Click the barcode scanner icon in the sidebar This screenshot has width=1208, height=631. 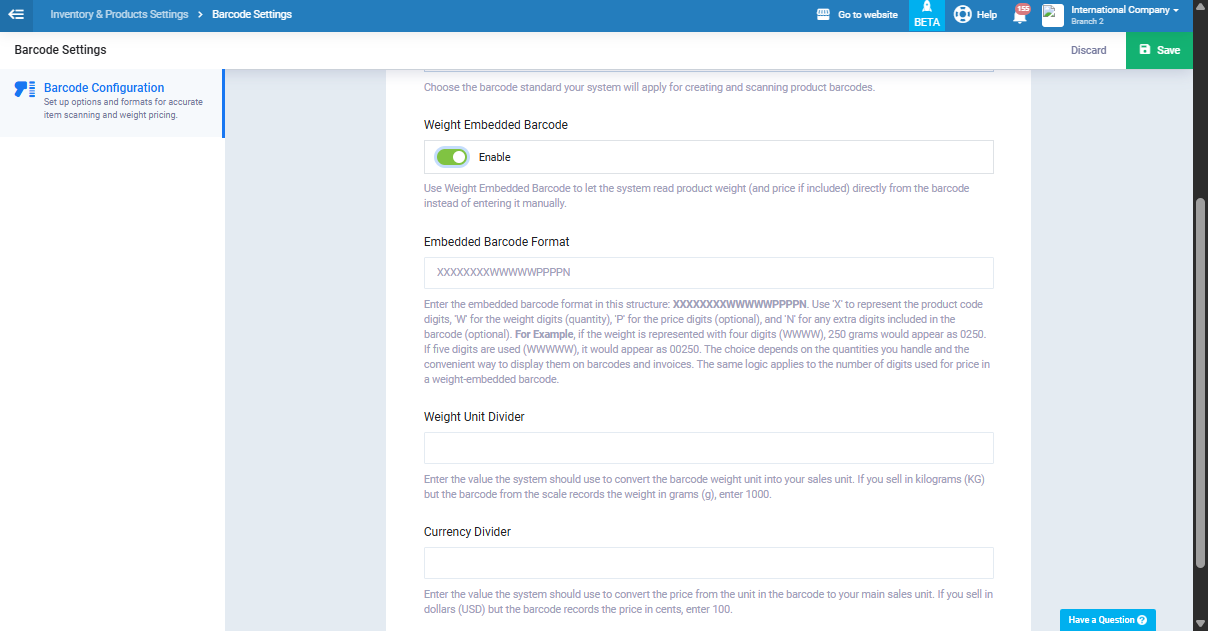coord(25,89)
